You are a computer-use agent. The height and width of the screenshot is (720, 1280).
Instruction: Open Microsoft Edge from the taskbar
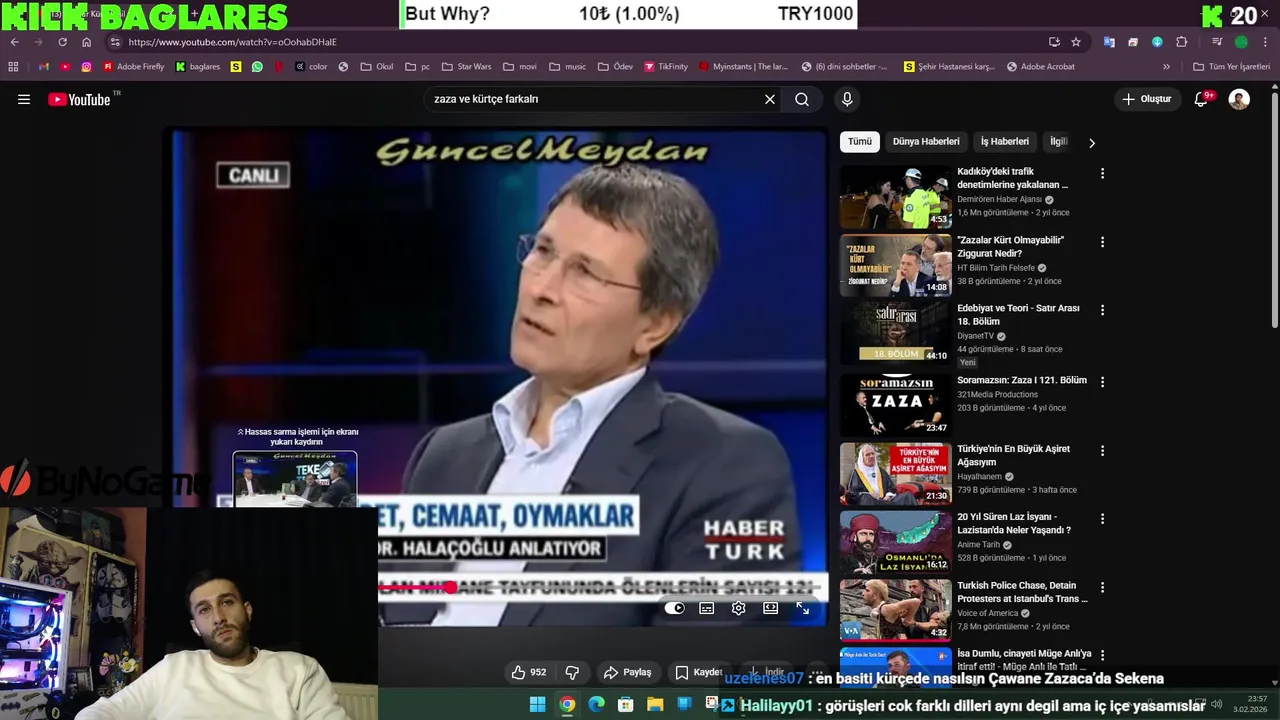pos(597,705)
